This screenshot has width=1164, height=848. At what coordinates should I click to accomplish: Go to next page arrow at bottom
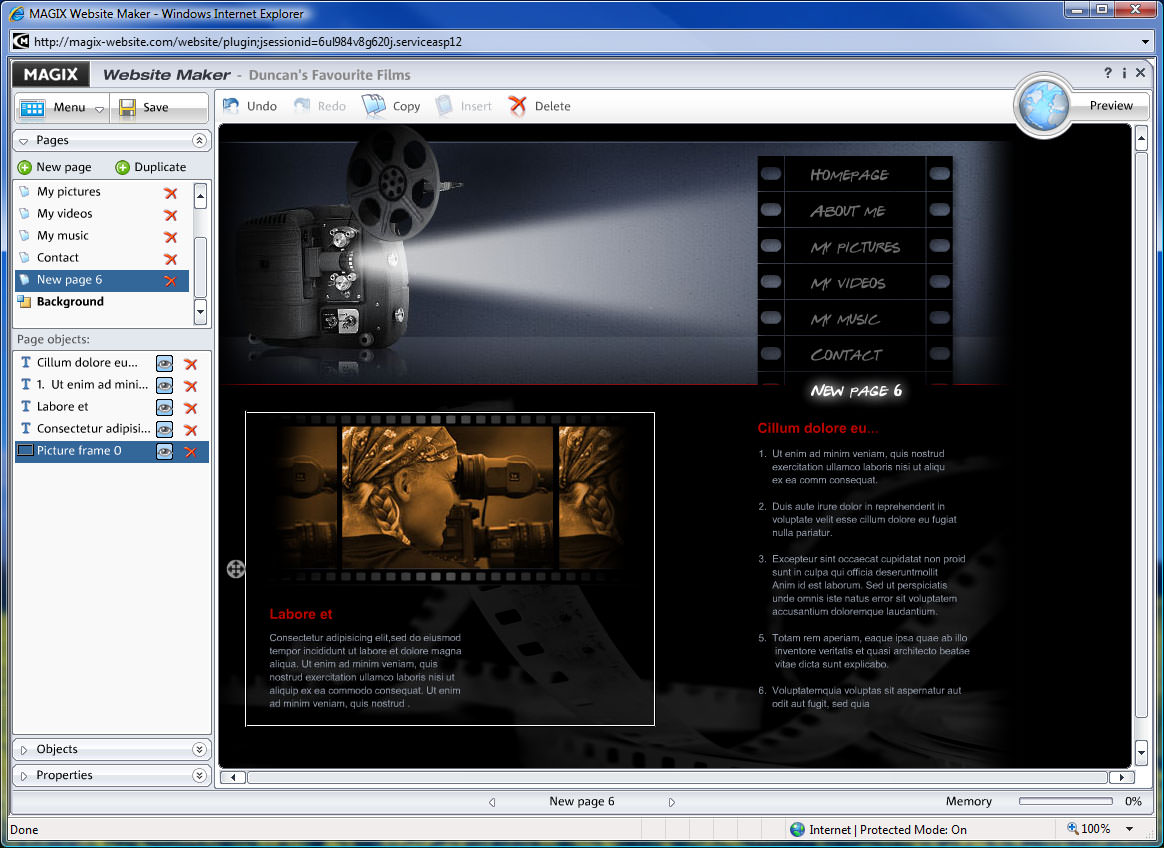[x=671, y=802]
